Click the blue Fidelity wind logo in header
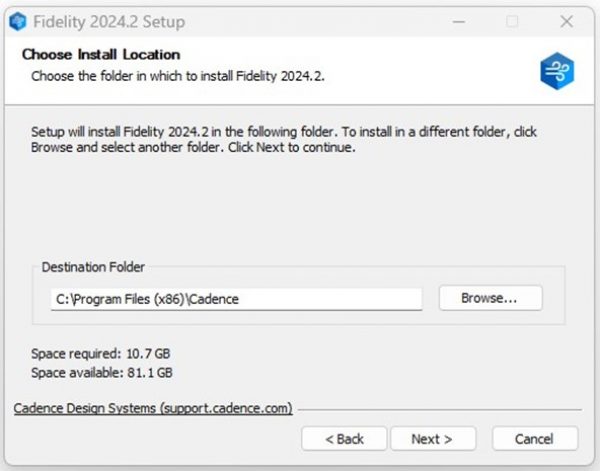The height and width of the screenshot is (471, 600). pyautogui.click(x=557, y=71)
